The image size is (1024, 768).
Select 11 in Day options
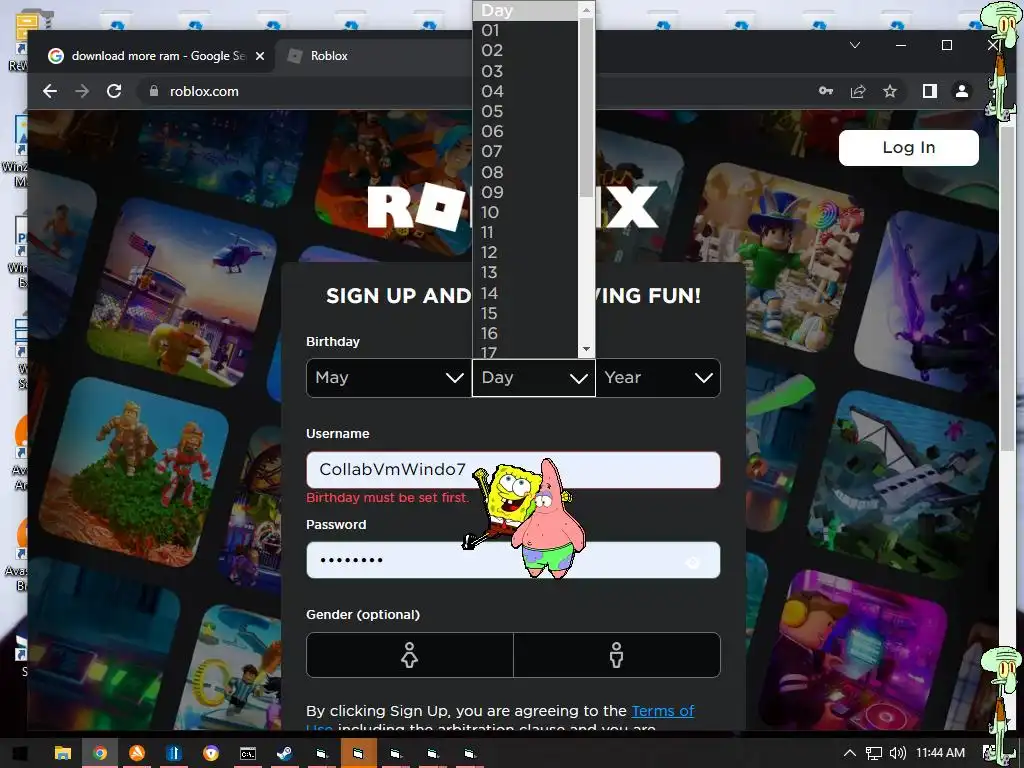(x=526, y=233)
